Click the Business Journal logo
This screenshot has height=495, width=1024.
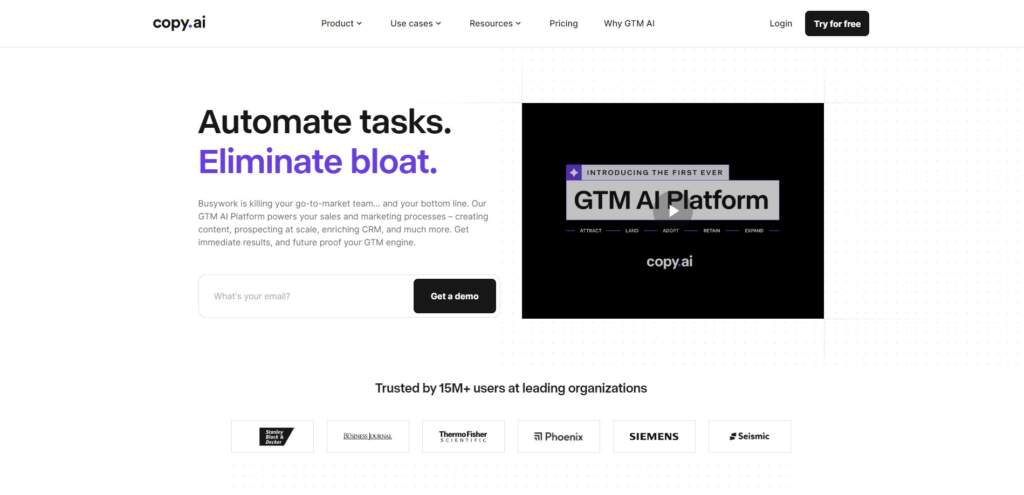point(368,436)
